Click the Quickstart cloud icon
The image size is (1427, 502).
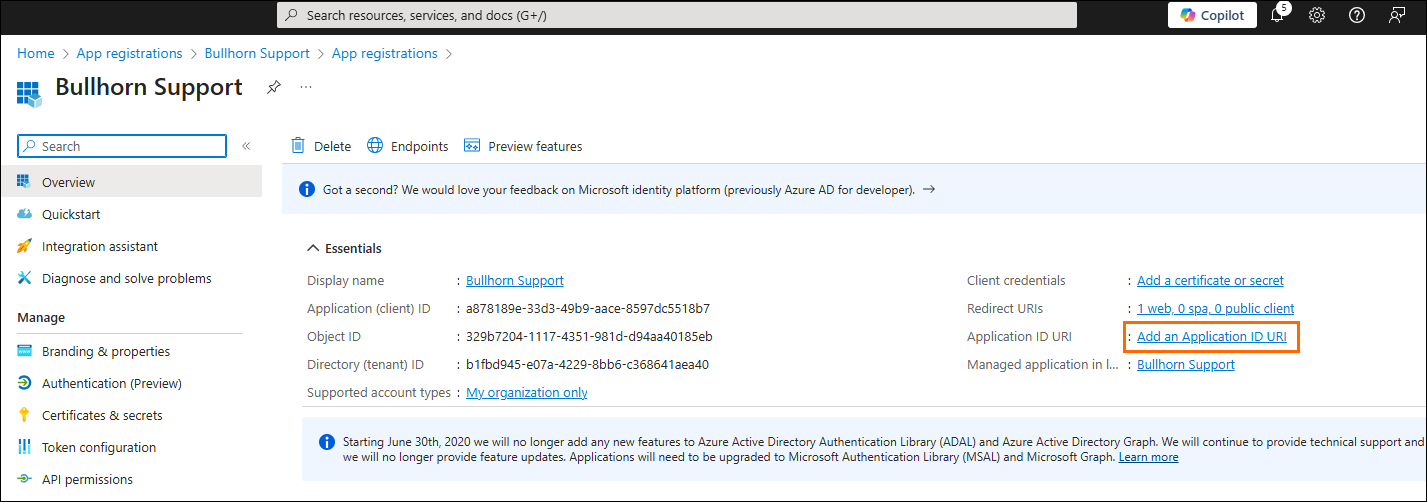pos(25,214)
